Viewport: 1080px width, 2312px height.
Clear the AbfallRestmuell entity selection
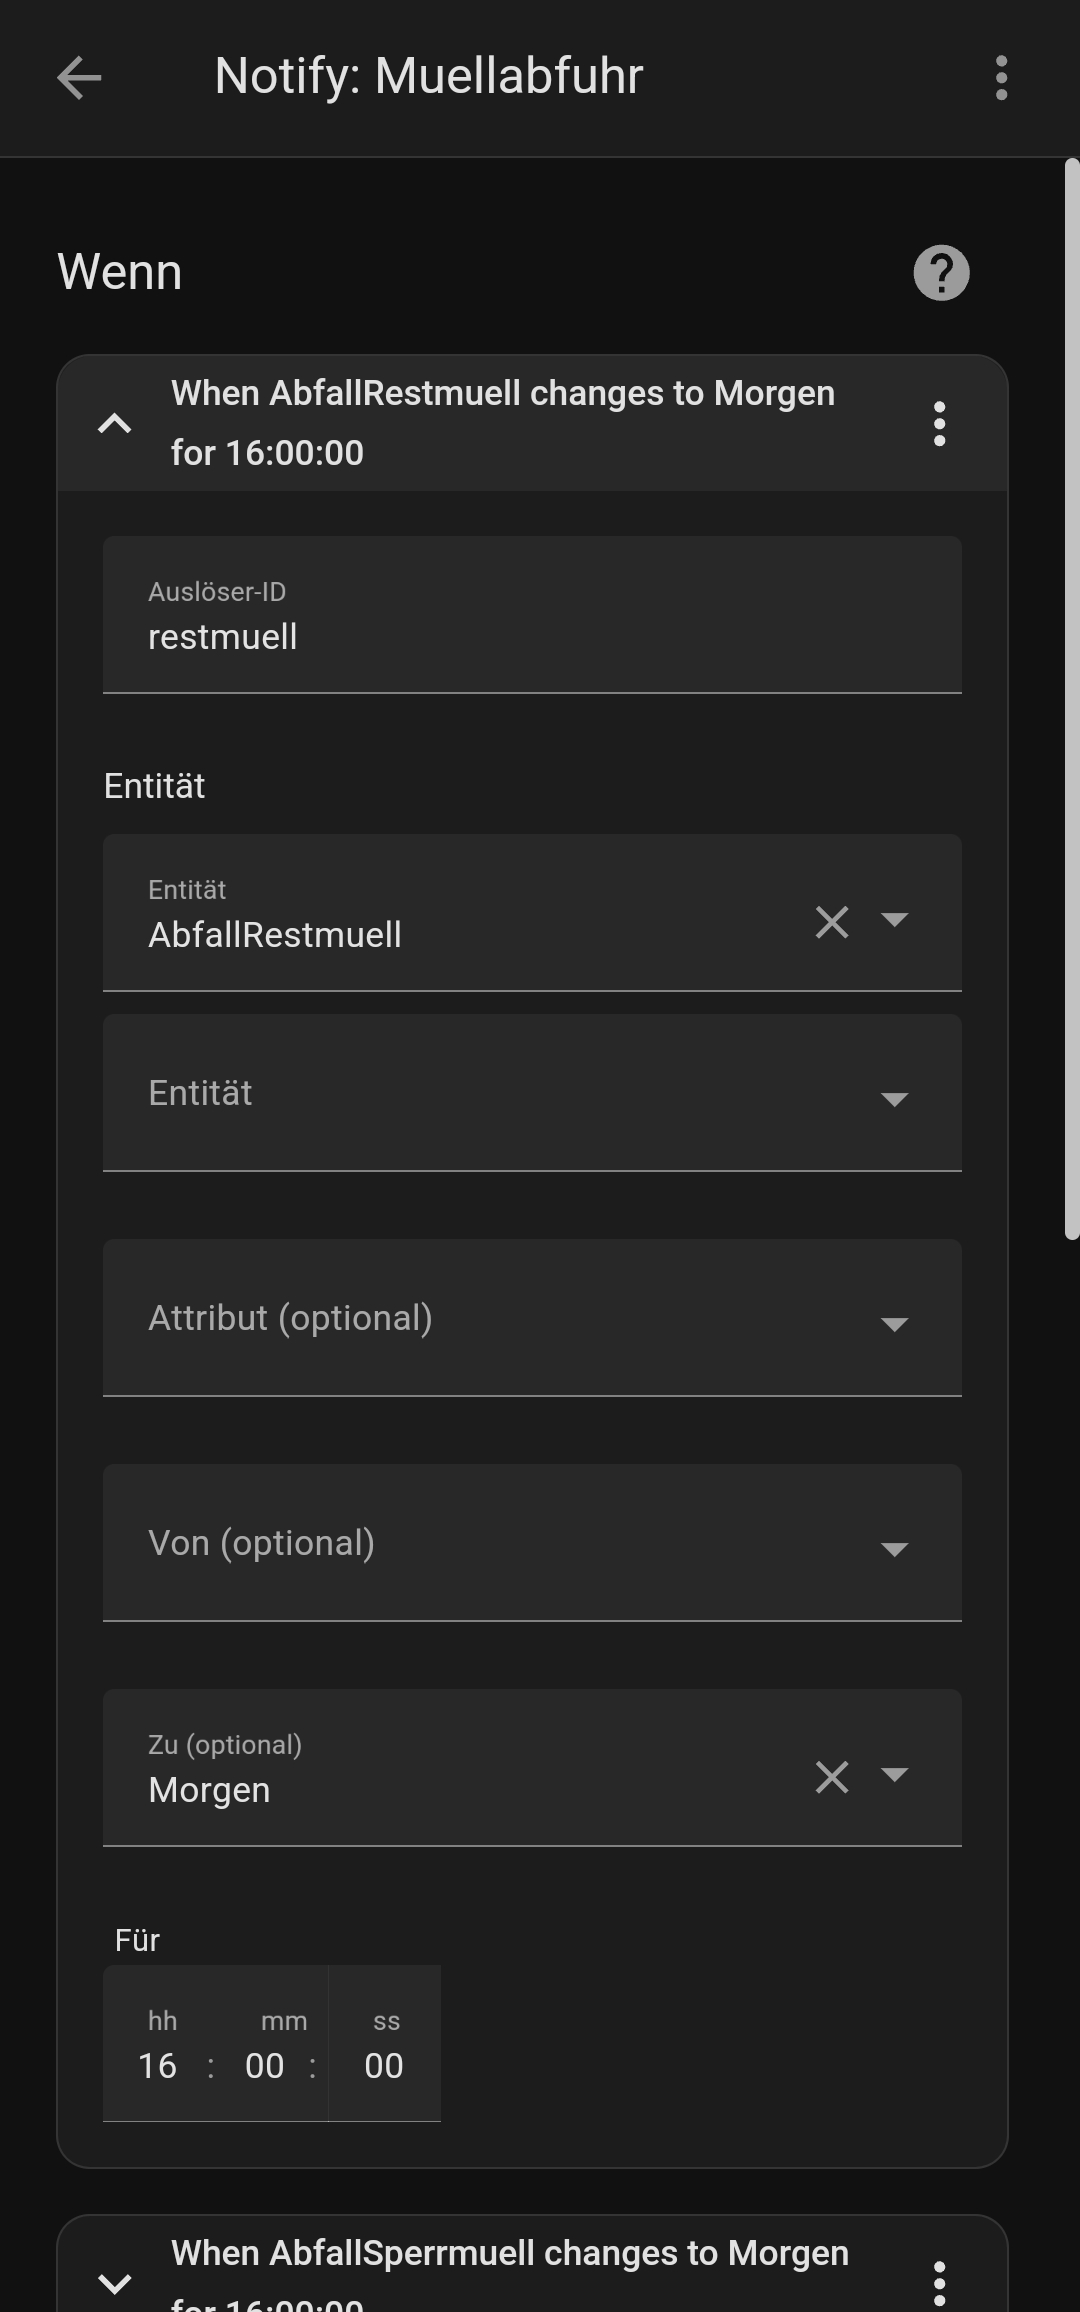[x=832, y=921]
